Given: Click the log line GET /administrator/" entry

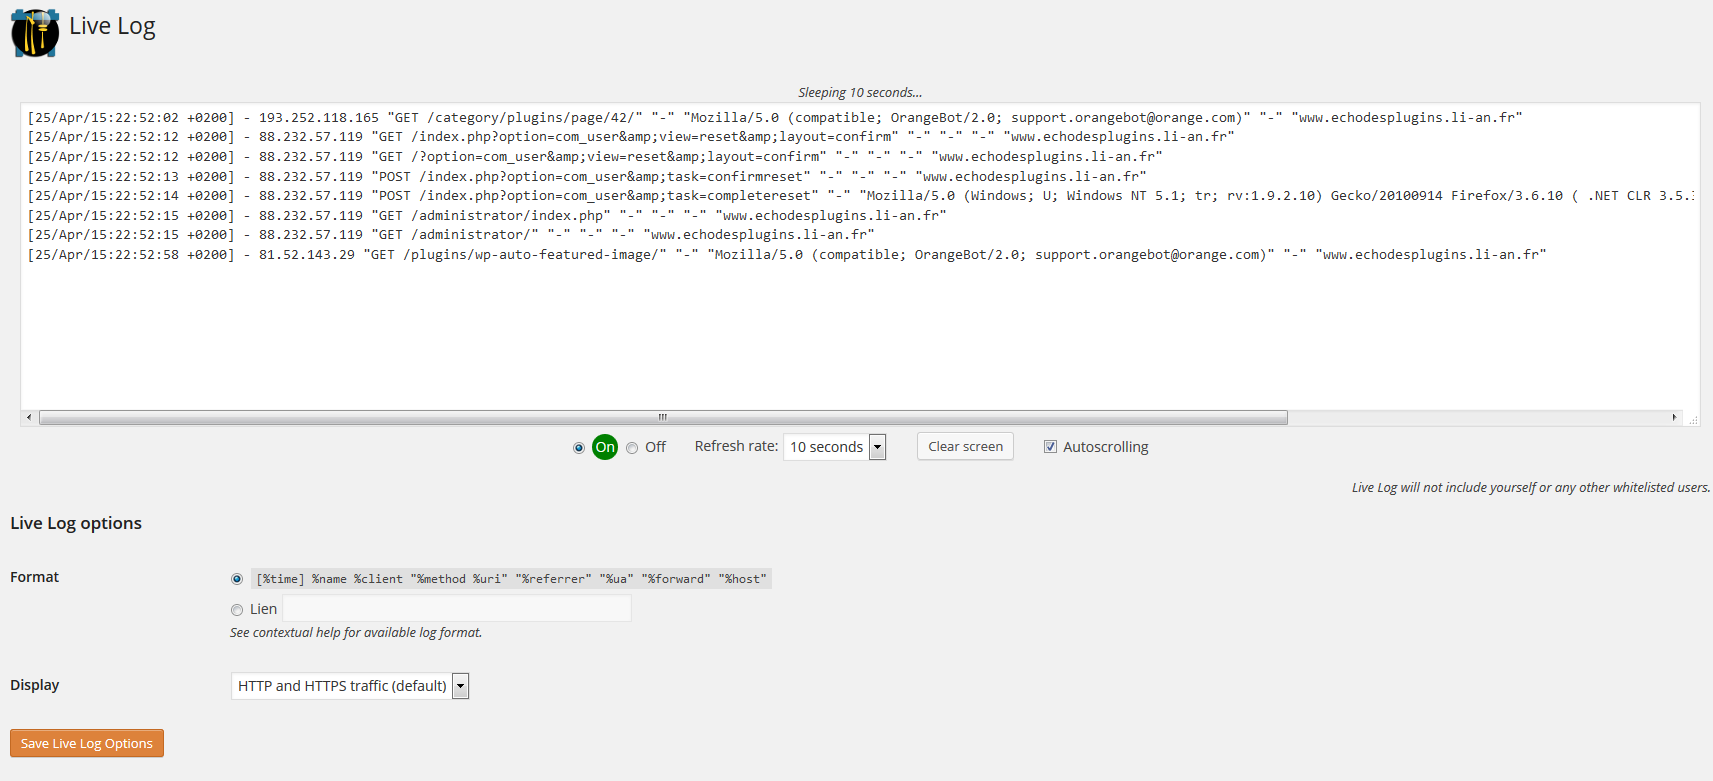Looking at the screenshot, I should (x=451, y=235).
